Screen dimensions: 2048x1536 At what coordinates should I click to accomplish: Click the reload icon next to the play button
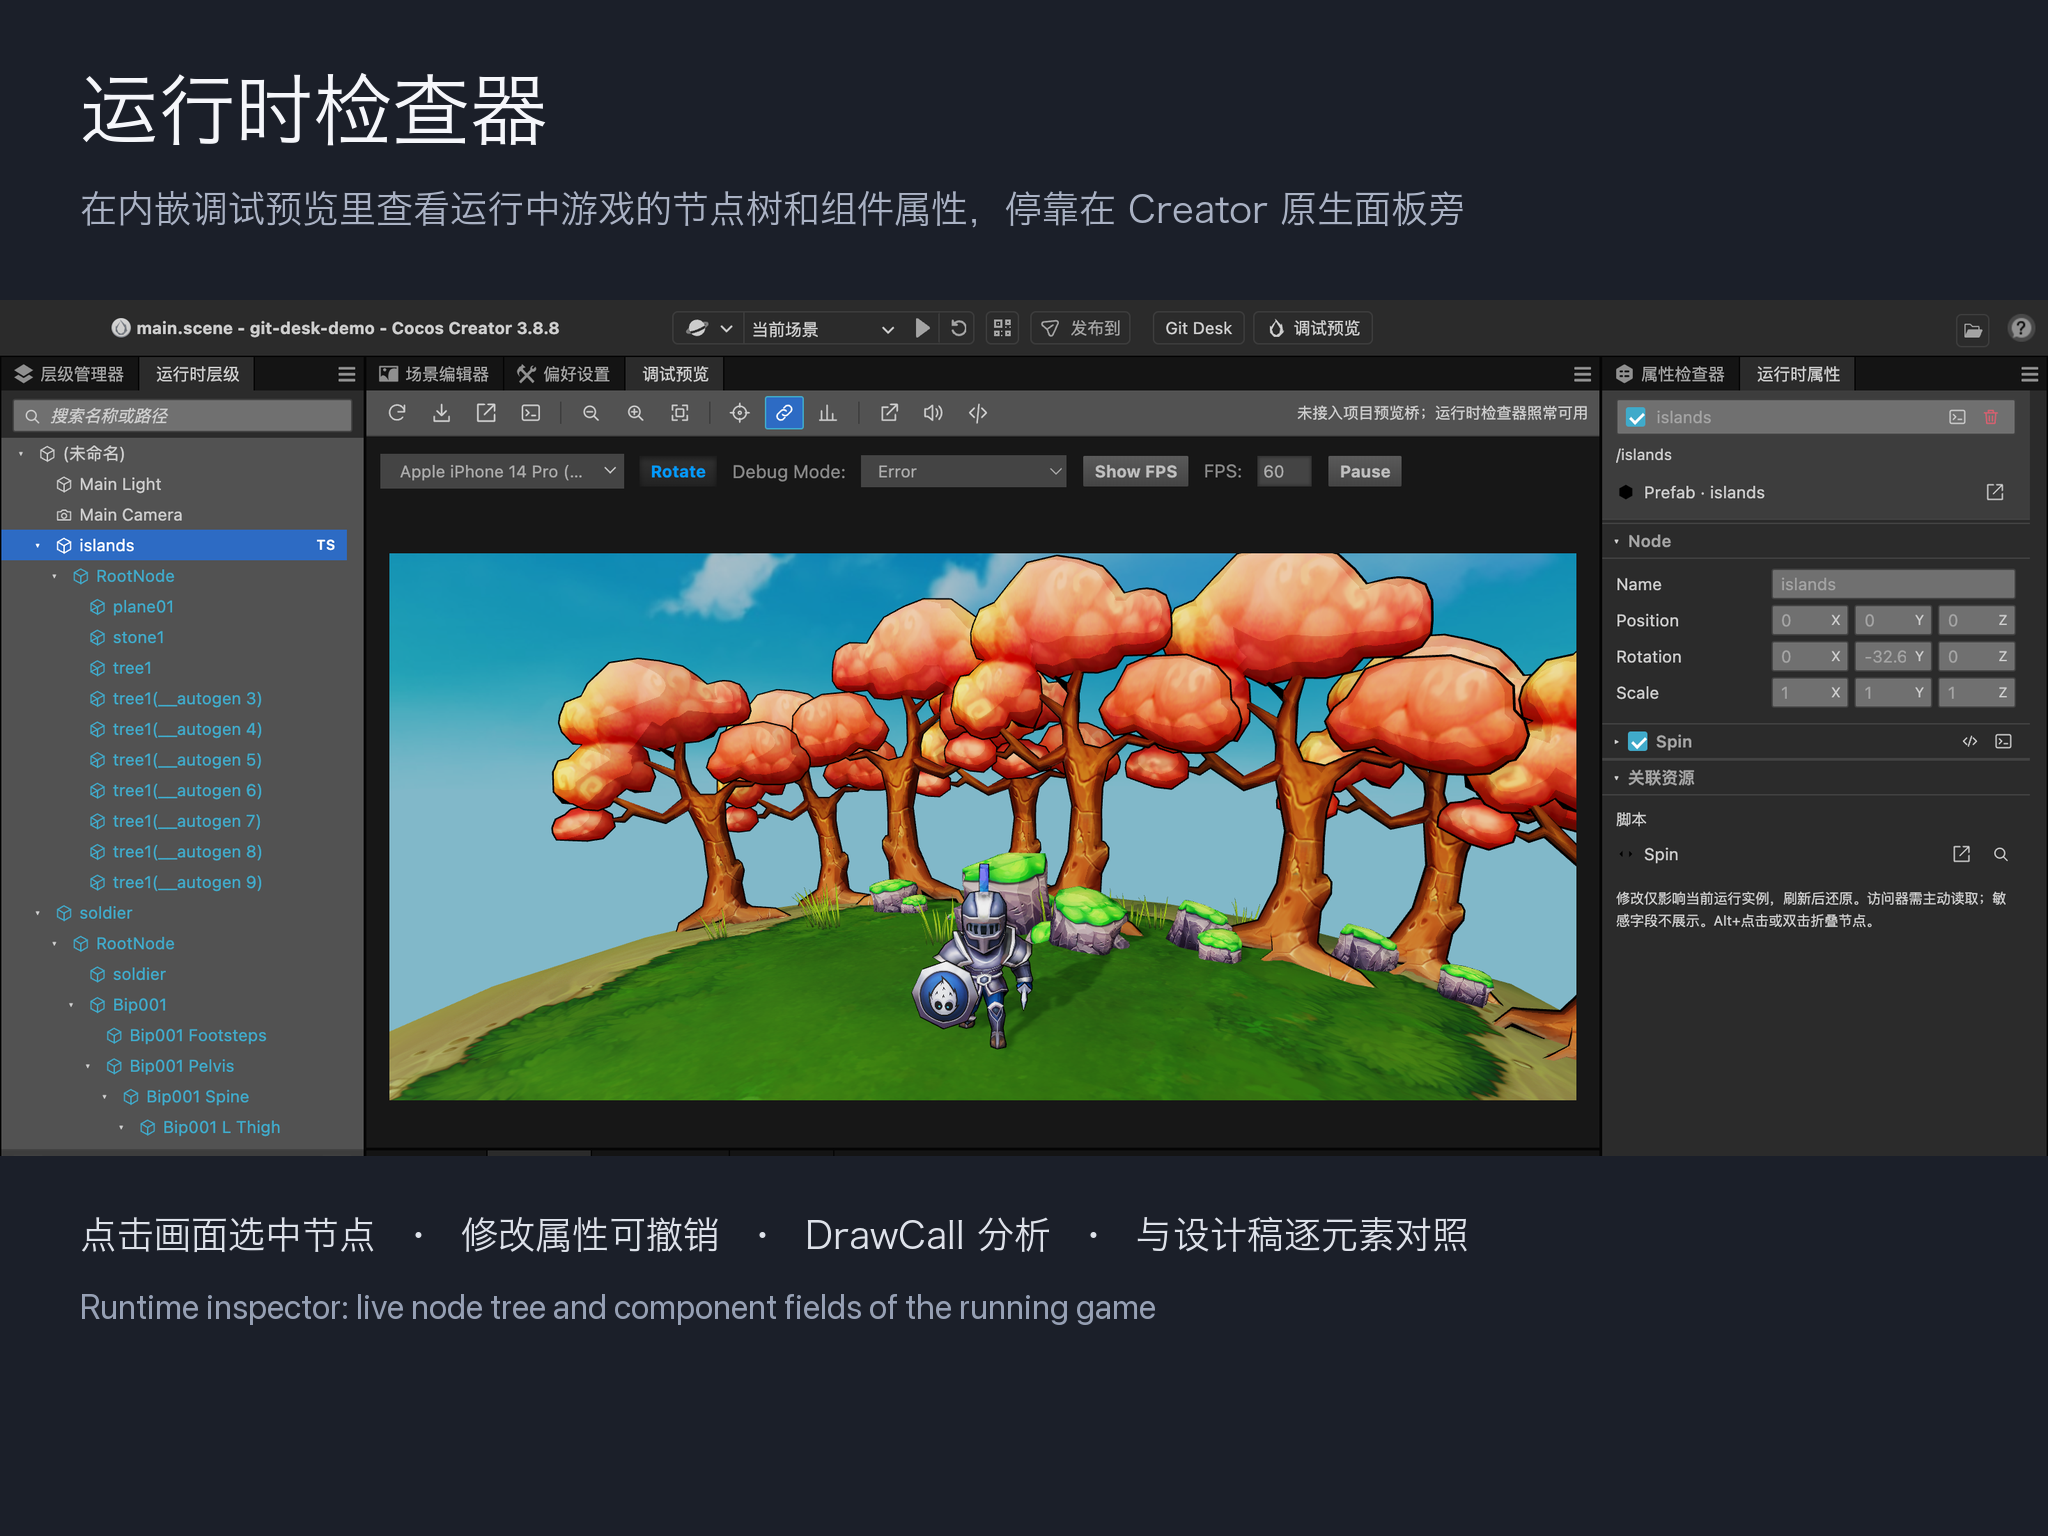pyautogui.click(x=958, y=328)
